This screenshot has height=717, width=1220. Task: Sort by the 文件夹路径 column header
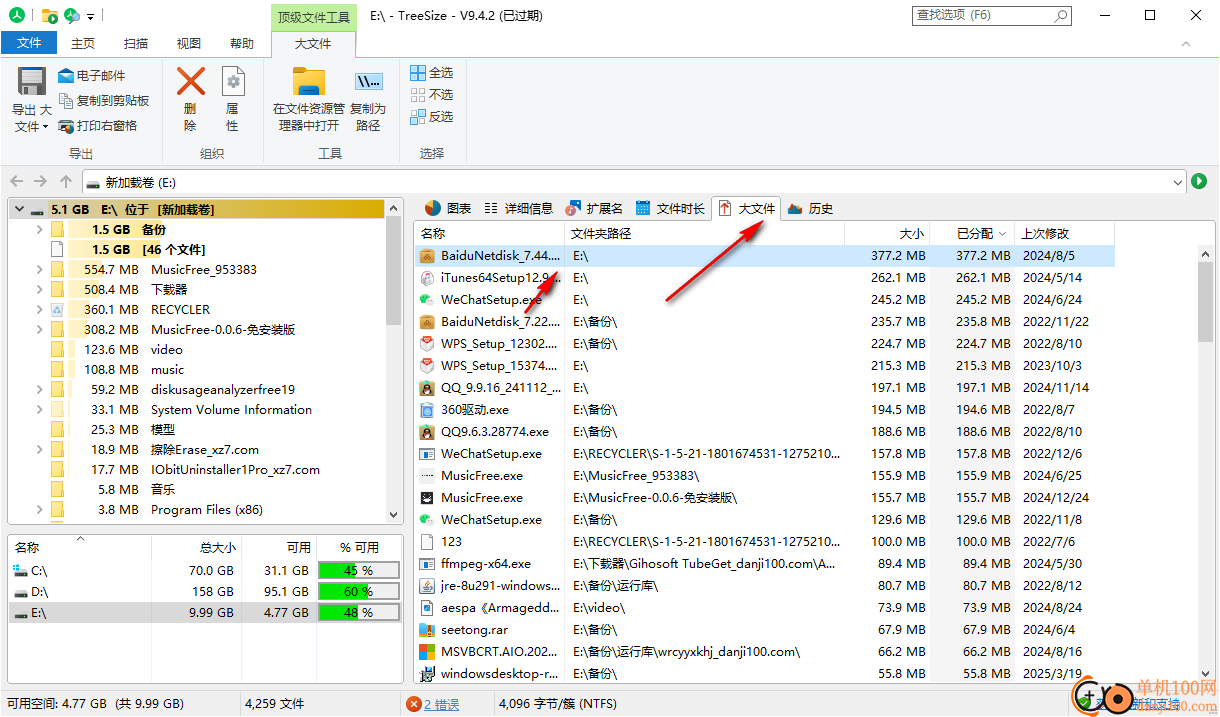tap(704, 233)
